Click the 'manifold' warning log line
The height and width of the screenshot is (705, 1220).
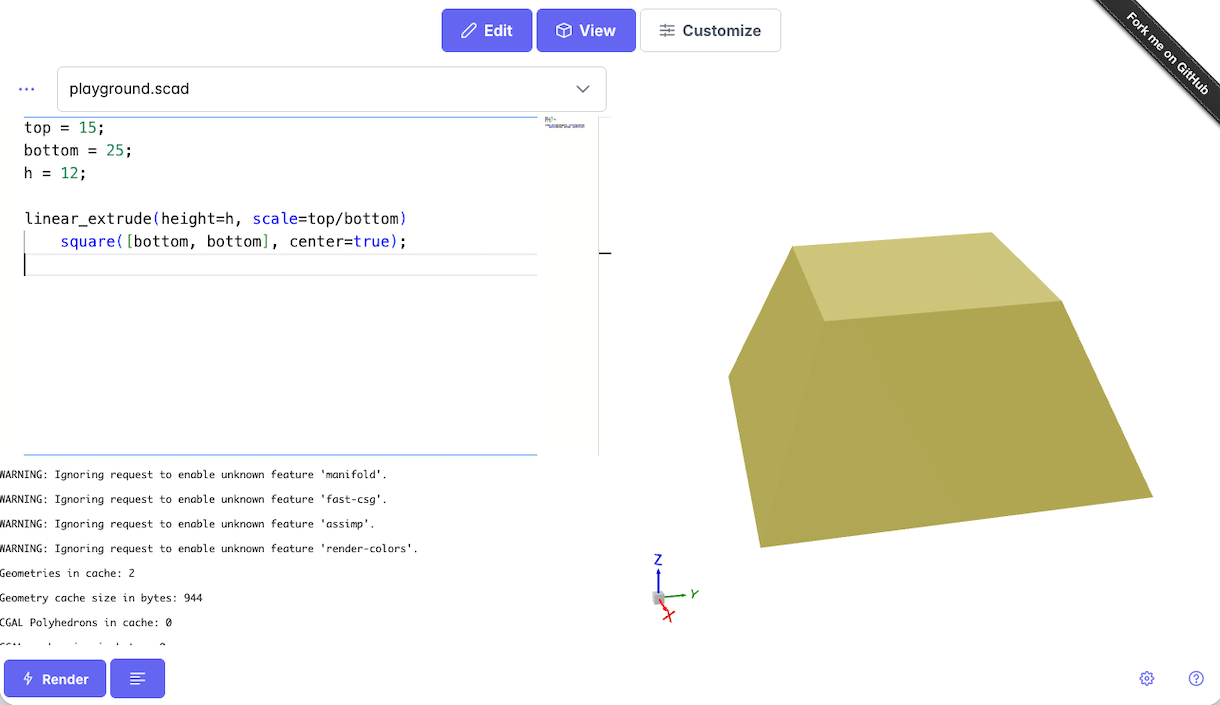[x=193, y=475]
